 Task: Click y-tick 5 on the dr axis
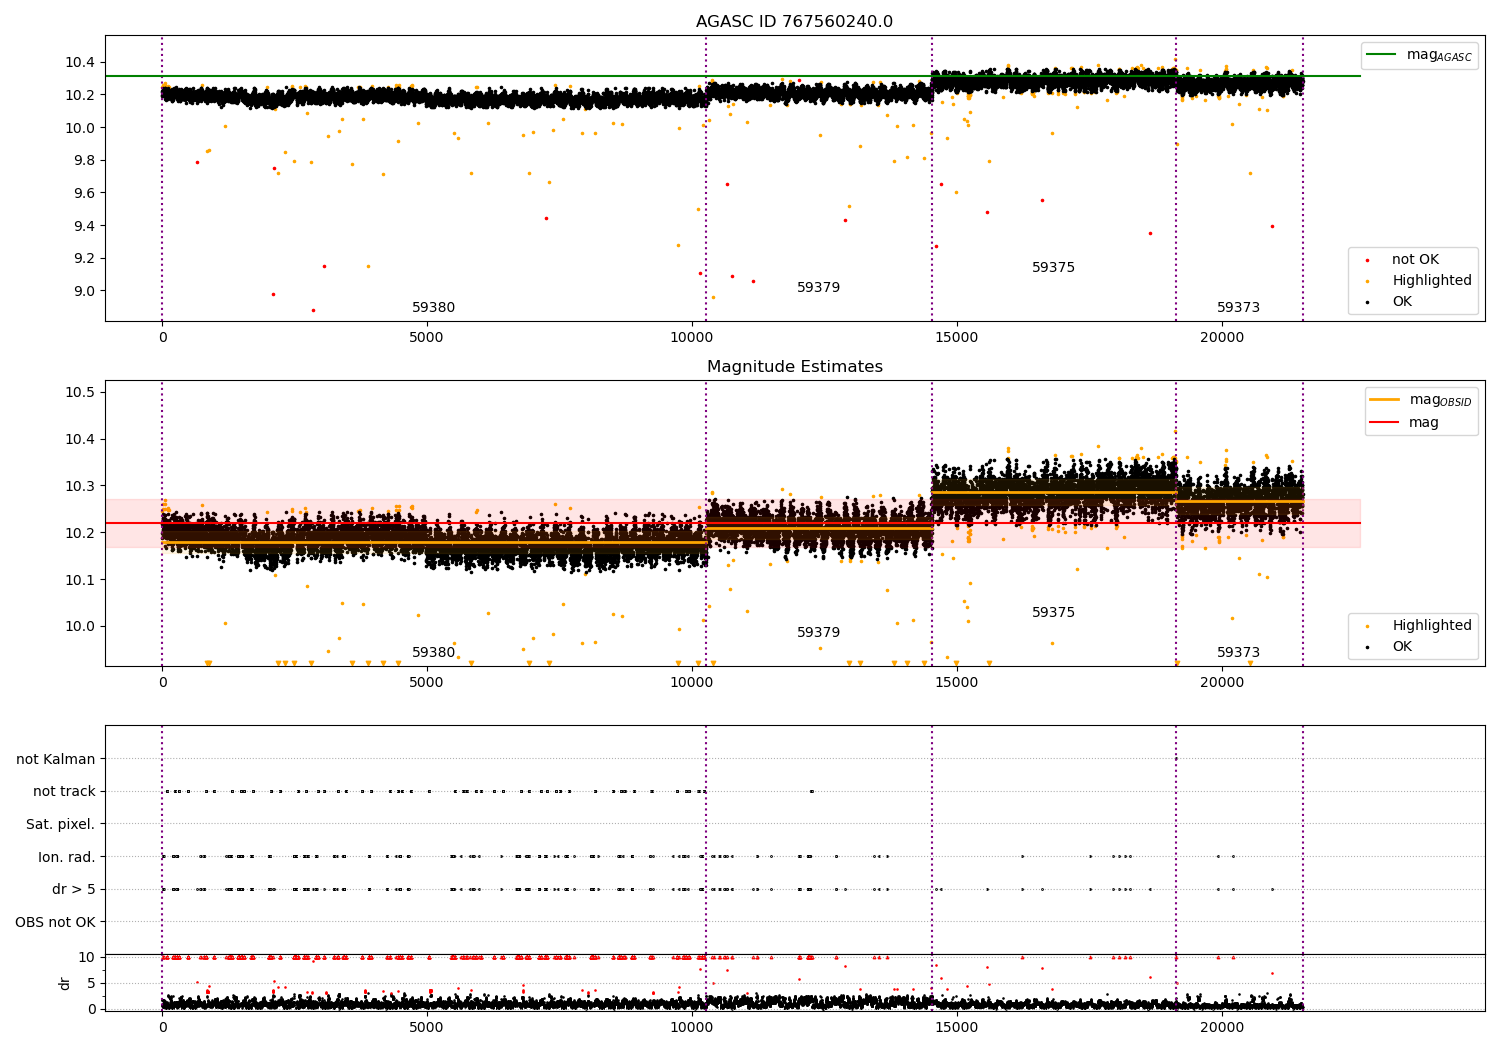pyautogui.click(x=92, y=983)
